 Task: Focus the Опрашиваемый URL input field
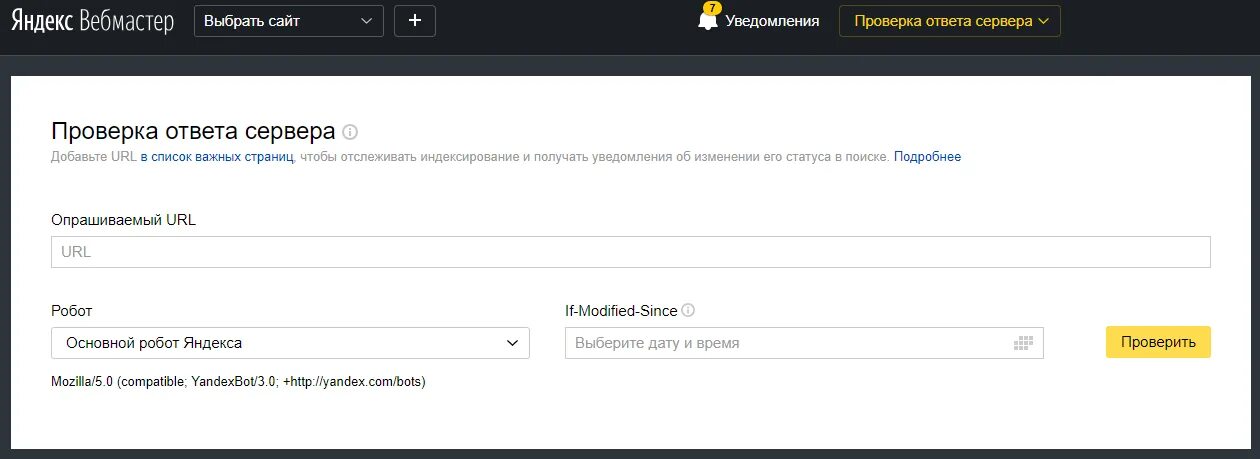point(631,252)
